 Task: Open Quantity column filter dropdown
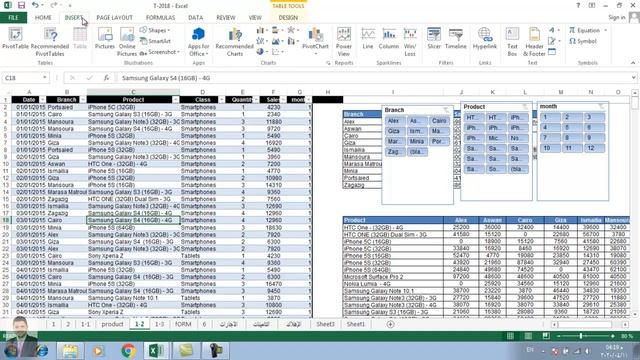coord(256,100)
